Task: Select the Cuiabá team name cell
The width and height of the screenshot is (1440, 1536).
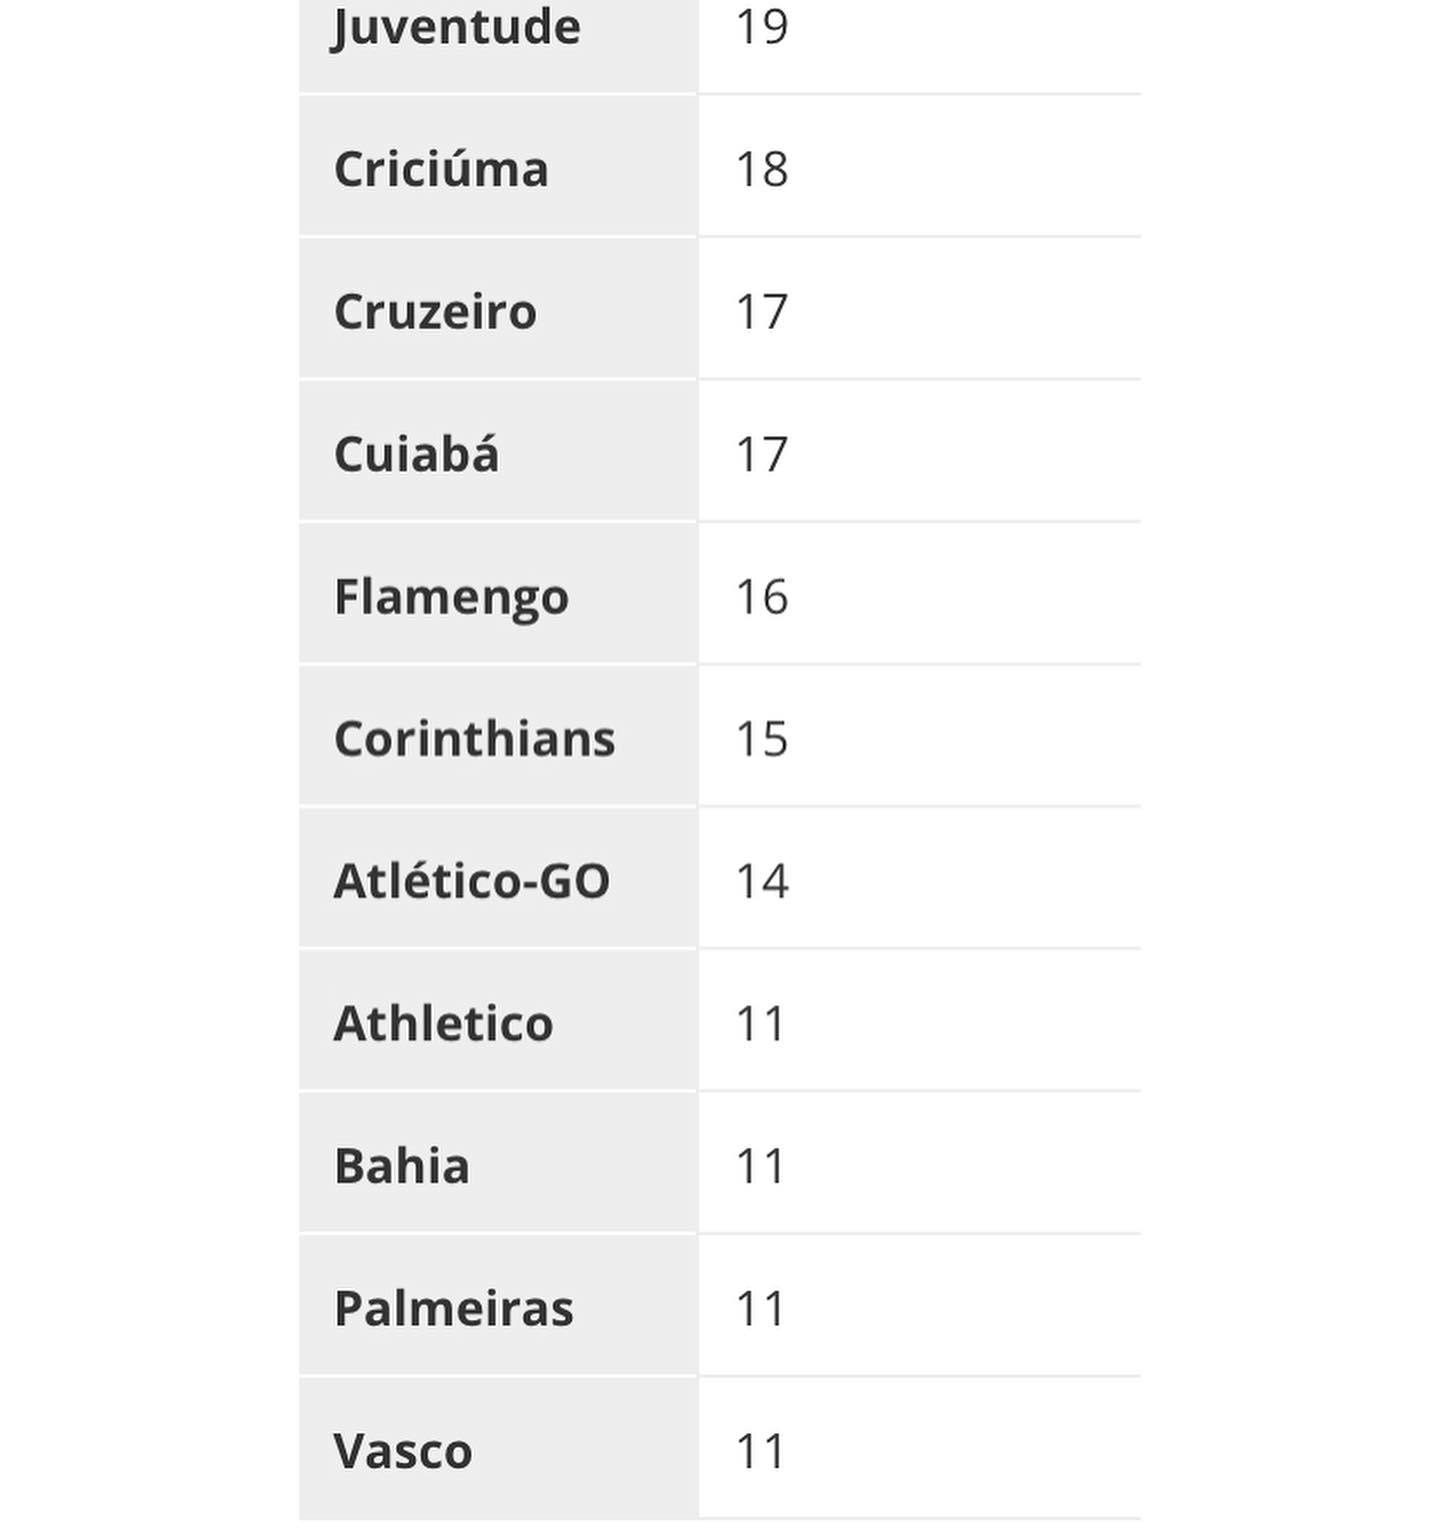Action: coord(416,455)
